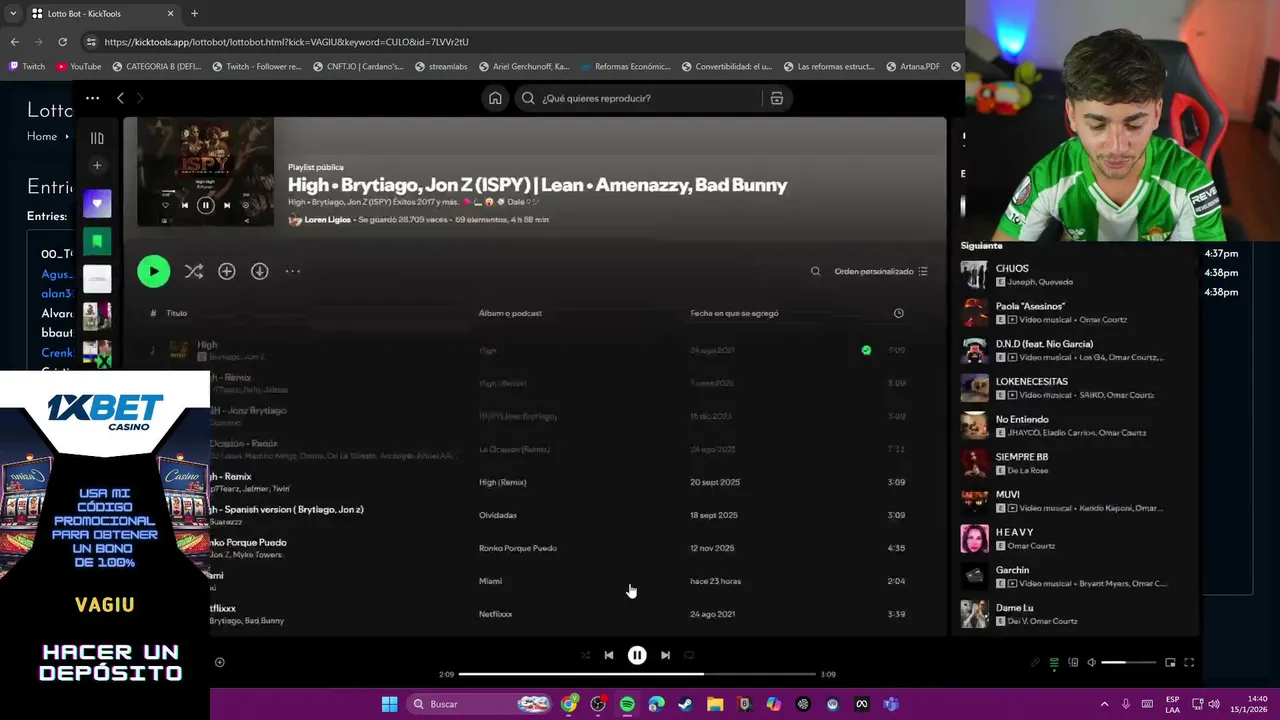This screenshot has width=1280, height=720.
Task: Sort by Álbum o podcast column
Action: 510,313
